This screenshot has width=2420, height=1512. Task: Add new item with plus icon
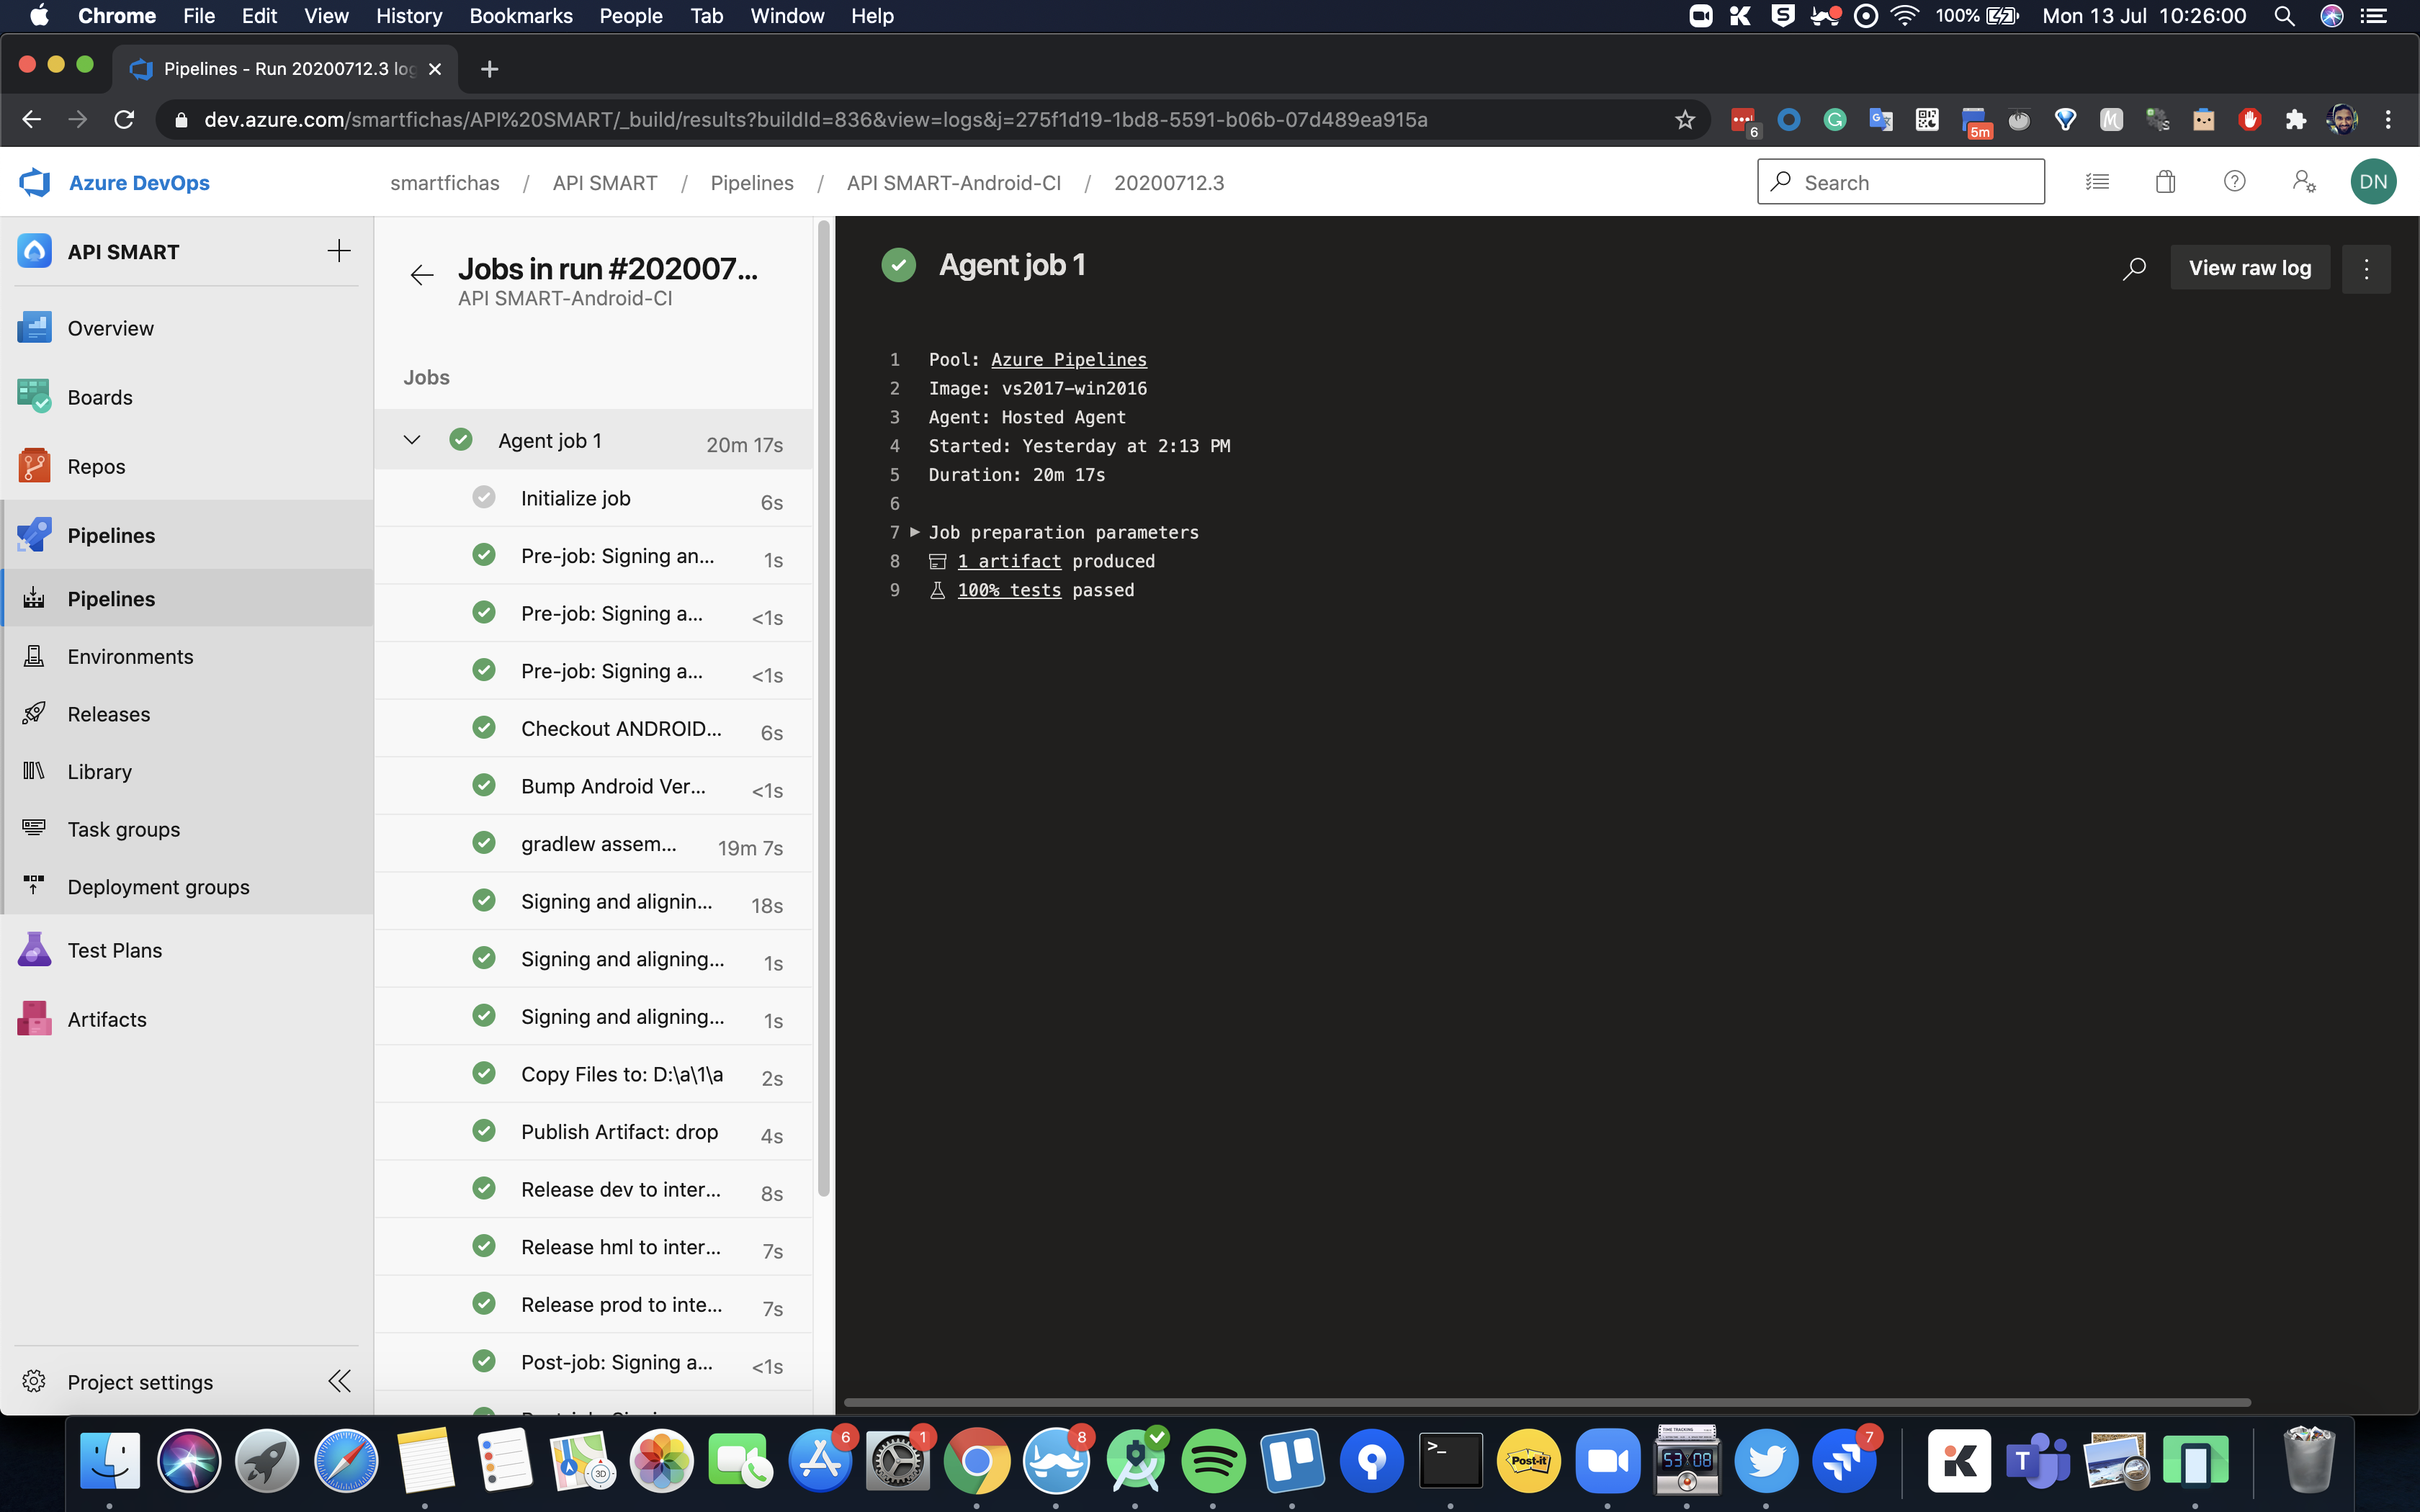point(339,251)
